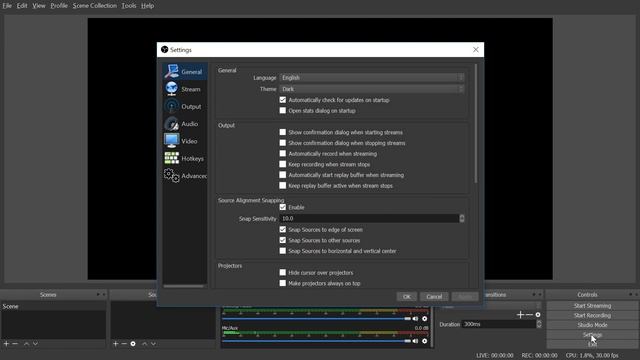Adjust the Snap Sensitivity spinner arrows
The width and height of the screenshot is (640, 360).
[x=462, y=218]
